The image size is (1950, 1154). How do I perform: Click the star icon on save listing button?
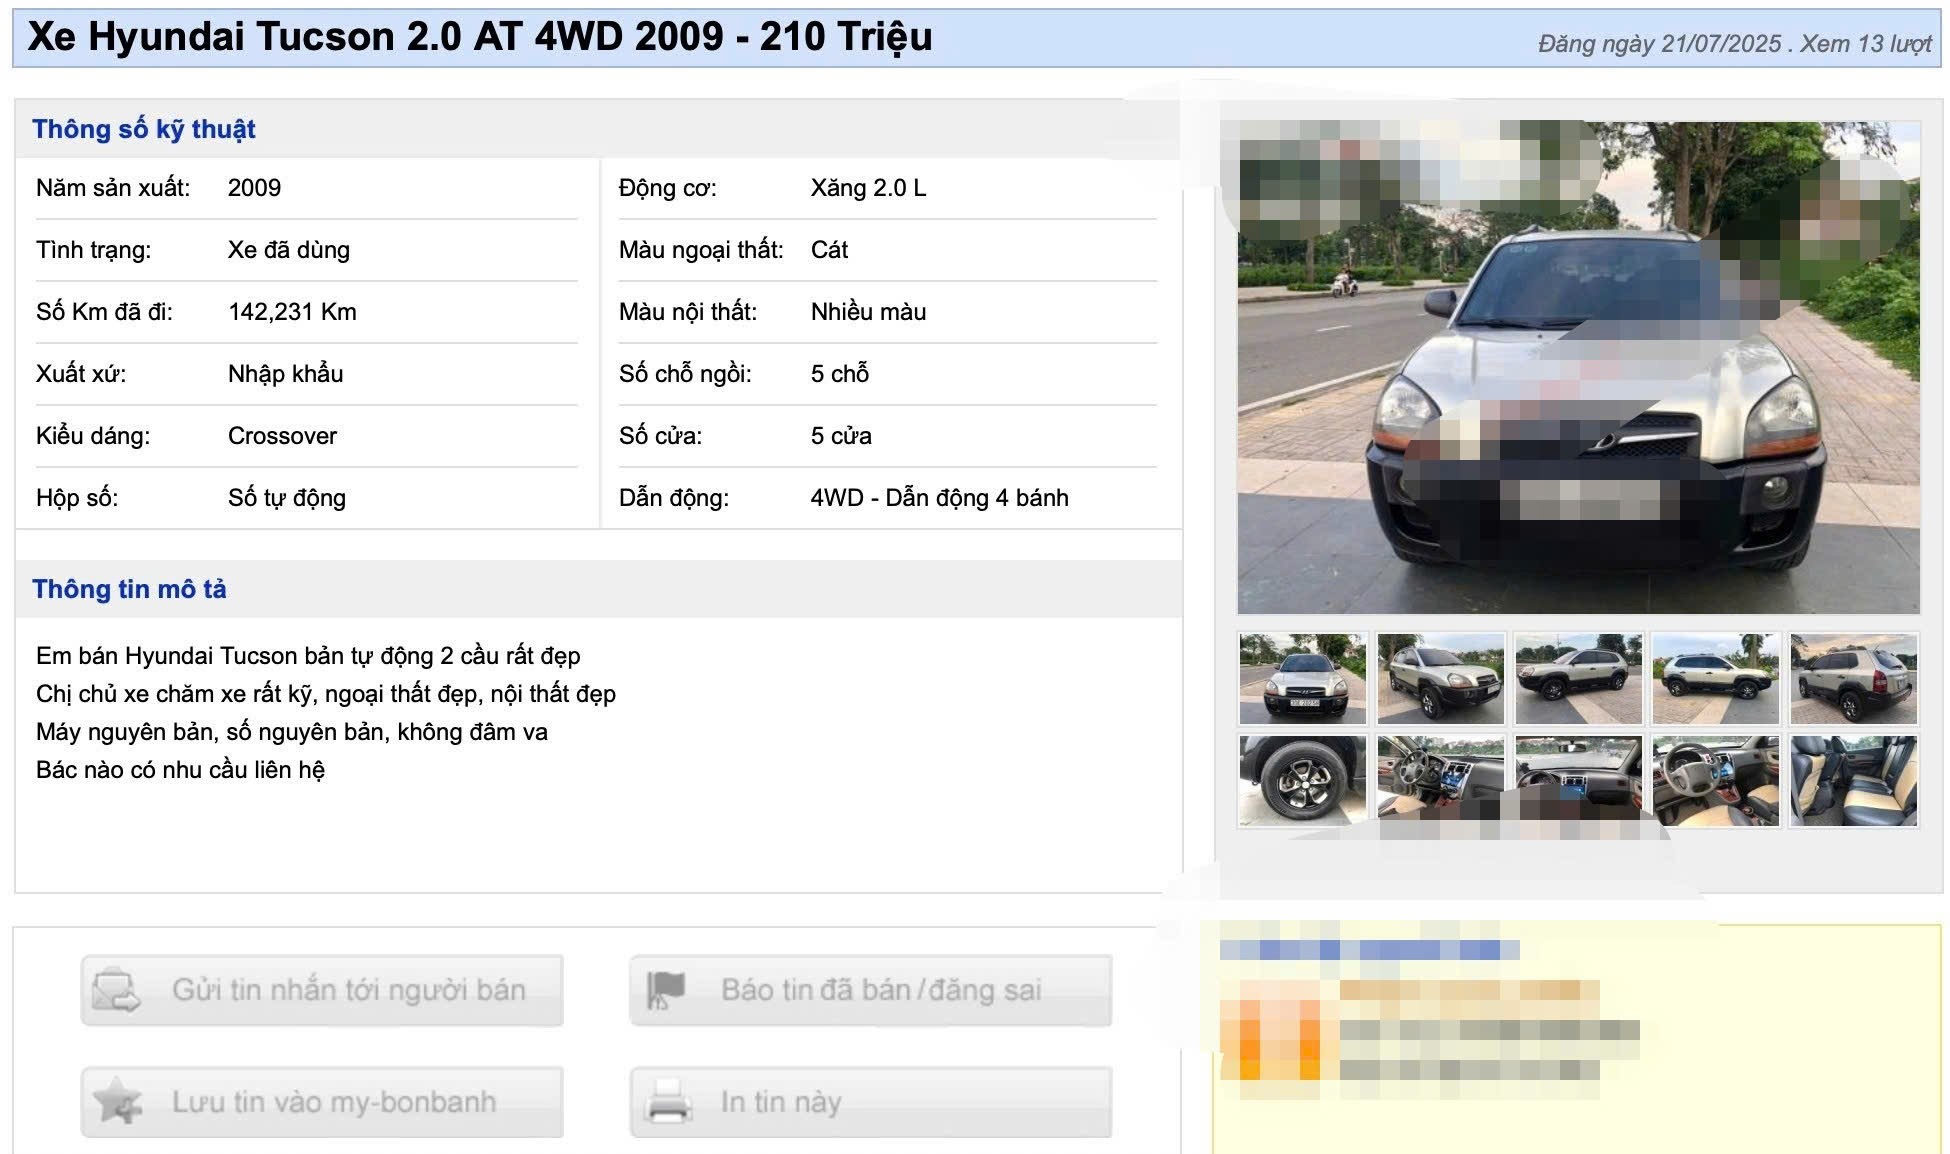click(x=117, y=1101)
